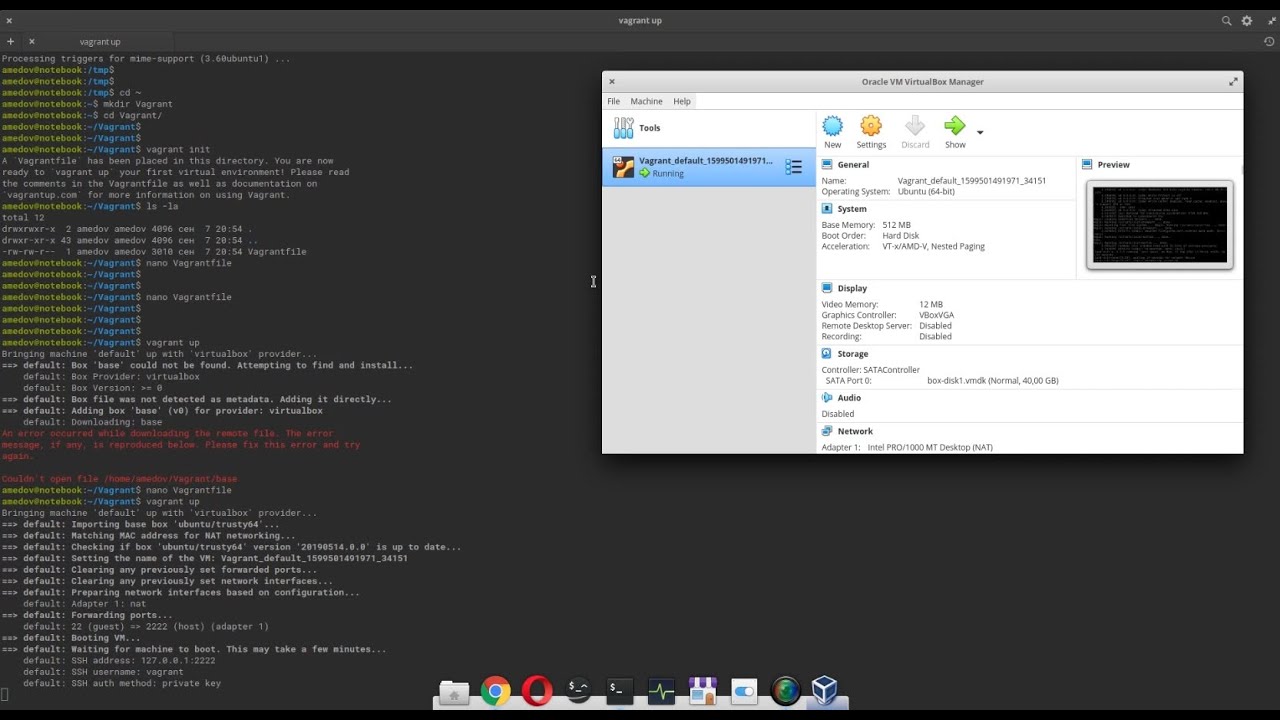
Task: Expand the dropdown arrow beside Show
Action: pos(980,132)
